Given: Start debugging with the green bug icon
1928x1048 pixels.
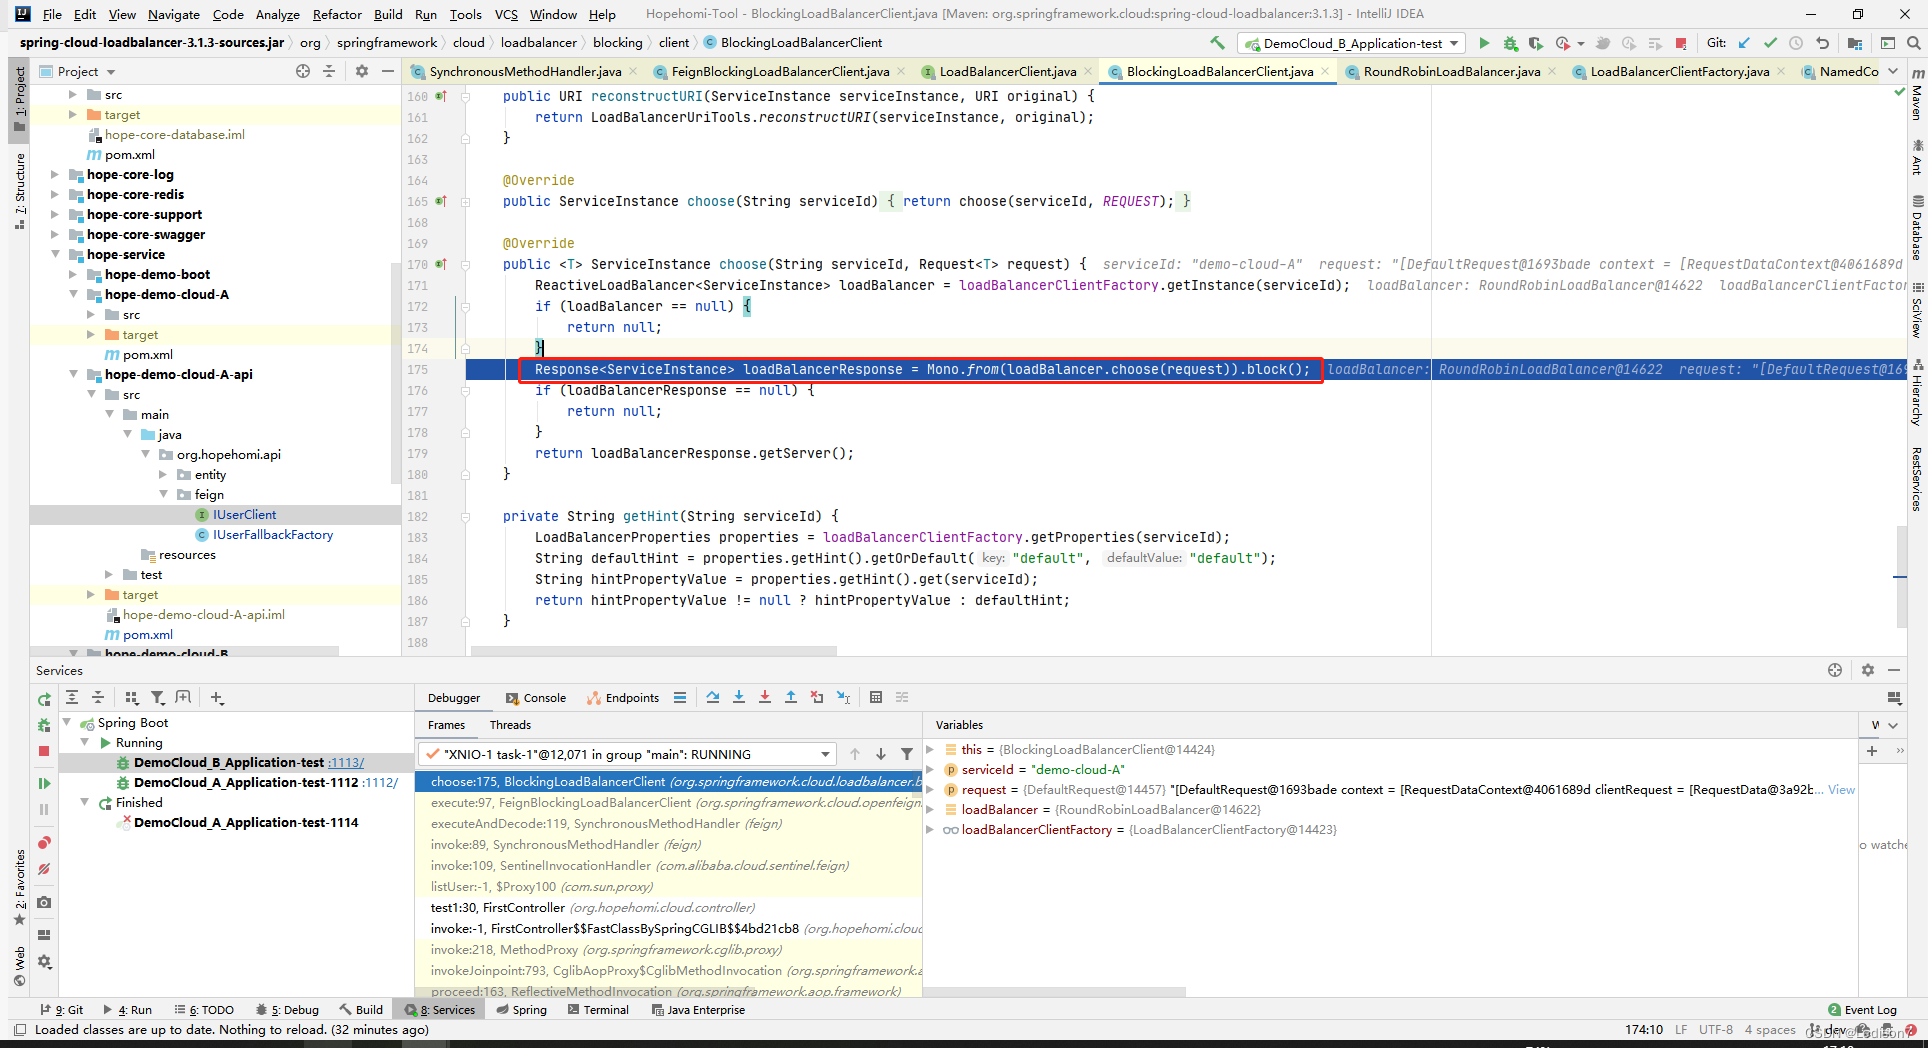Looking at the screenshot, I should pyautogui.click(x=1510, y=43).
